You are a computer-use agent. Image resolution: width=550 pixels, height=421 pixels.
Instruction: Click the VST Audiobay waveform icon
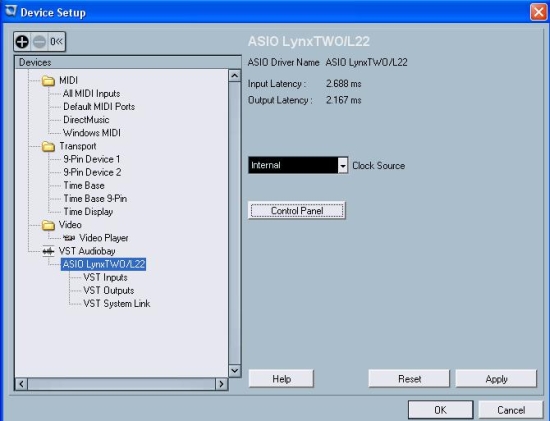pos(48,251)
